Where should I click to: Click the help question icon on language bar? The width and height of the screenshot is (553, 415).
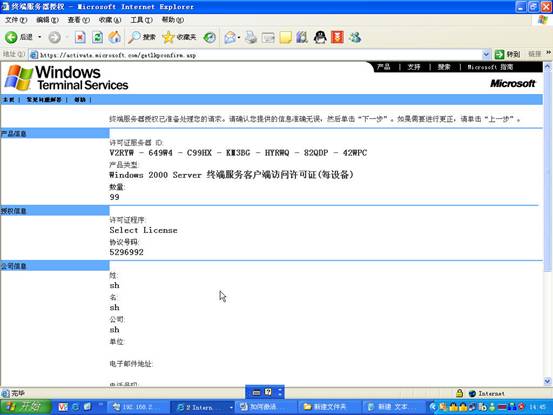click(268, 392)
